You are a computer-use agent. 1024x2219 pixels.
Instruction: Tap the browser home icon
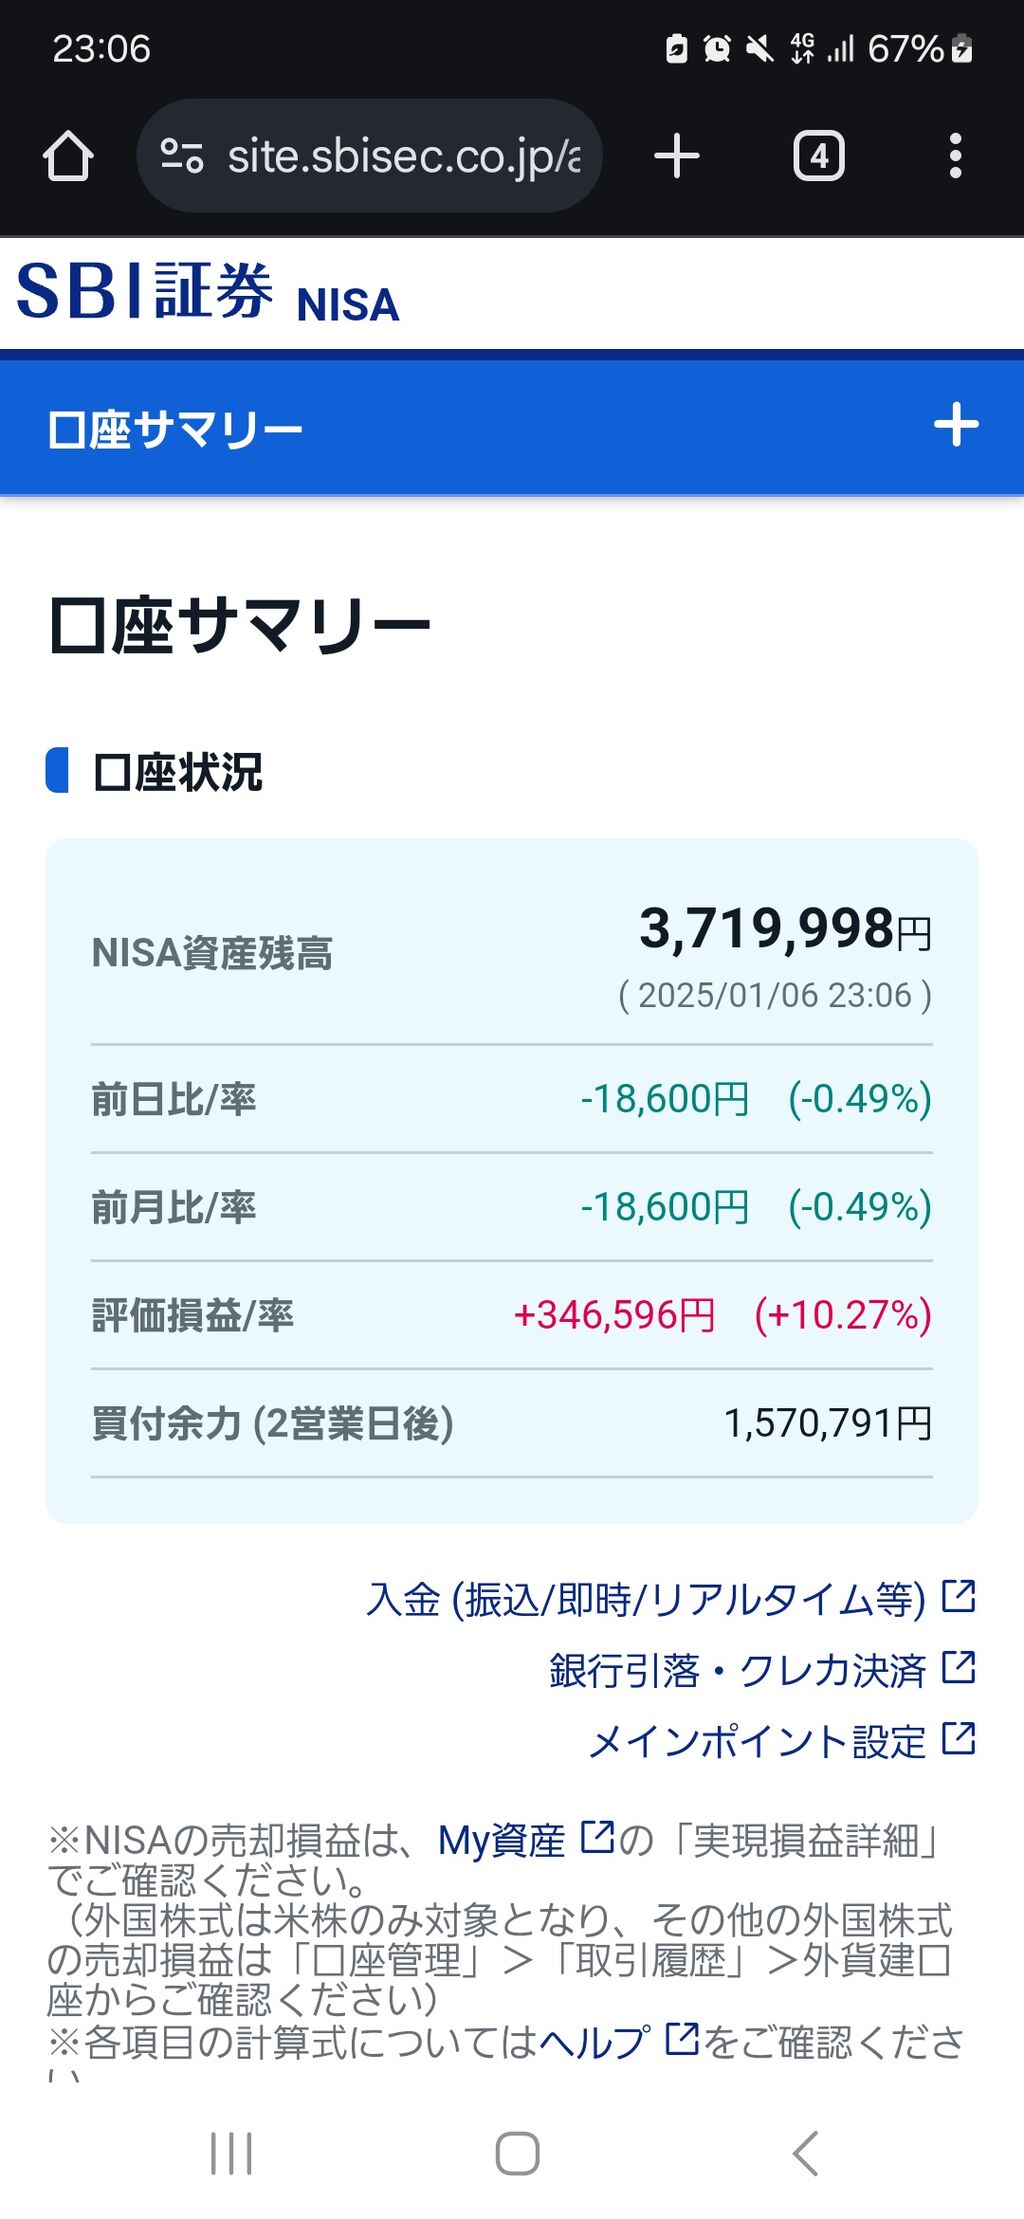68,157
